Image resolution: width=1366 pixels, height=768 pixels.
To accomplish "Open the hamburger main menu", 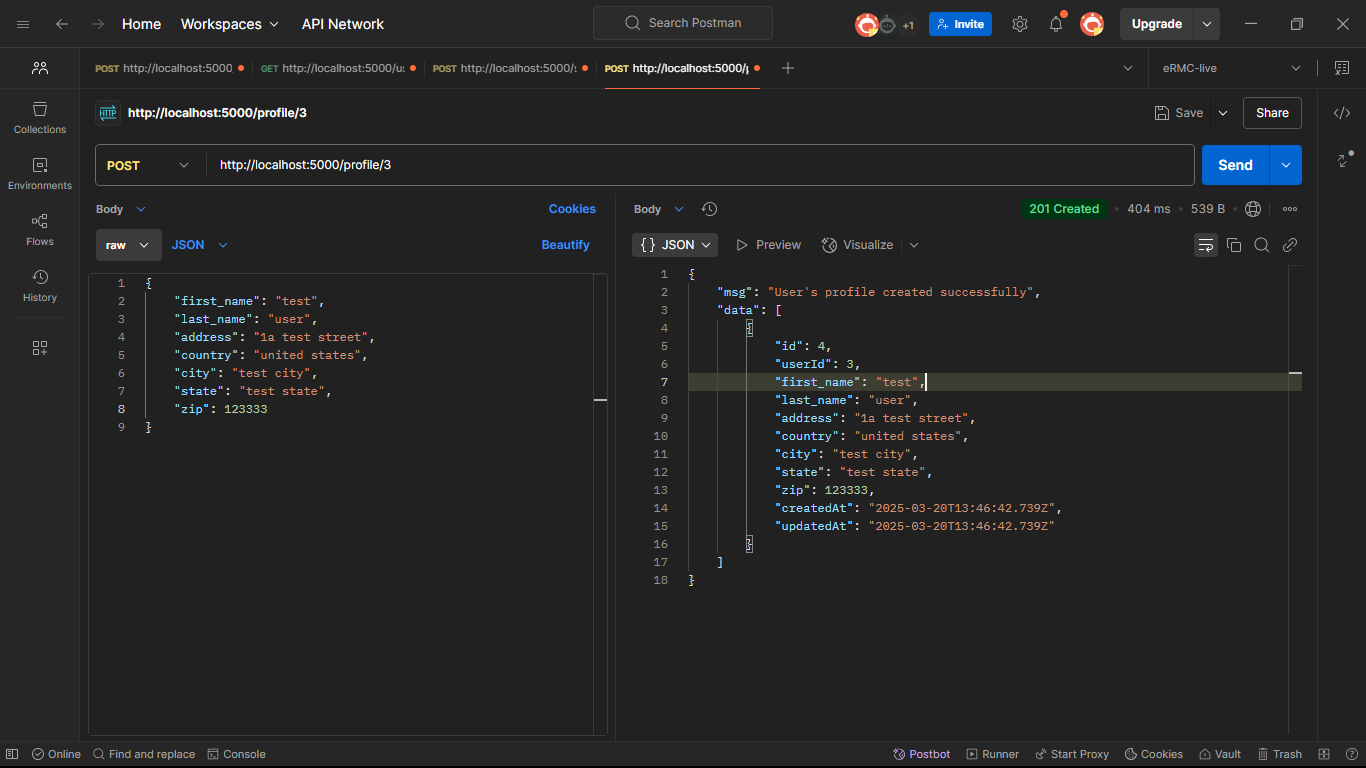I will pos(23,24).
